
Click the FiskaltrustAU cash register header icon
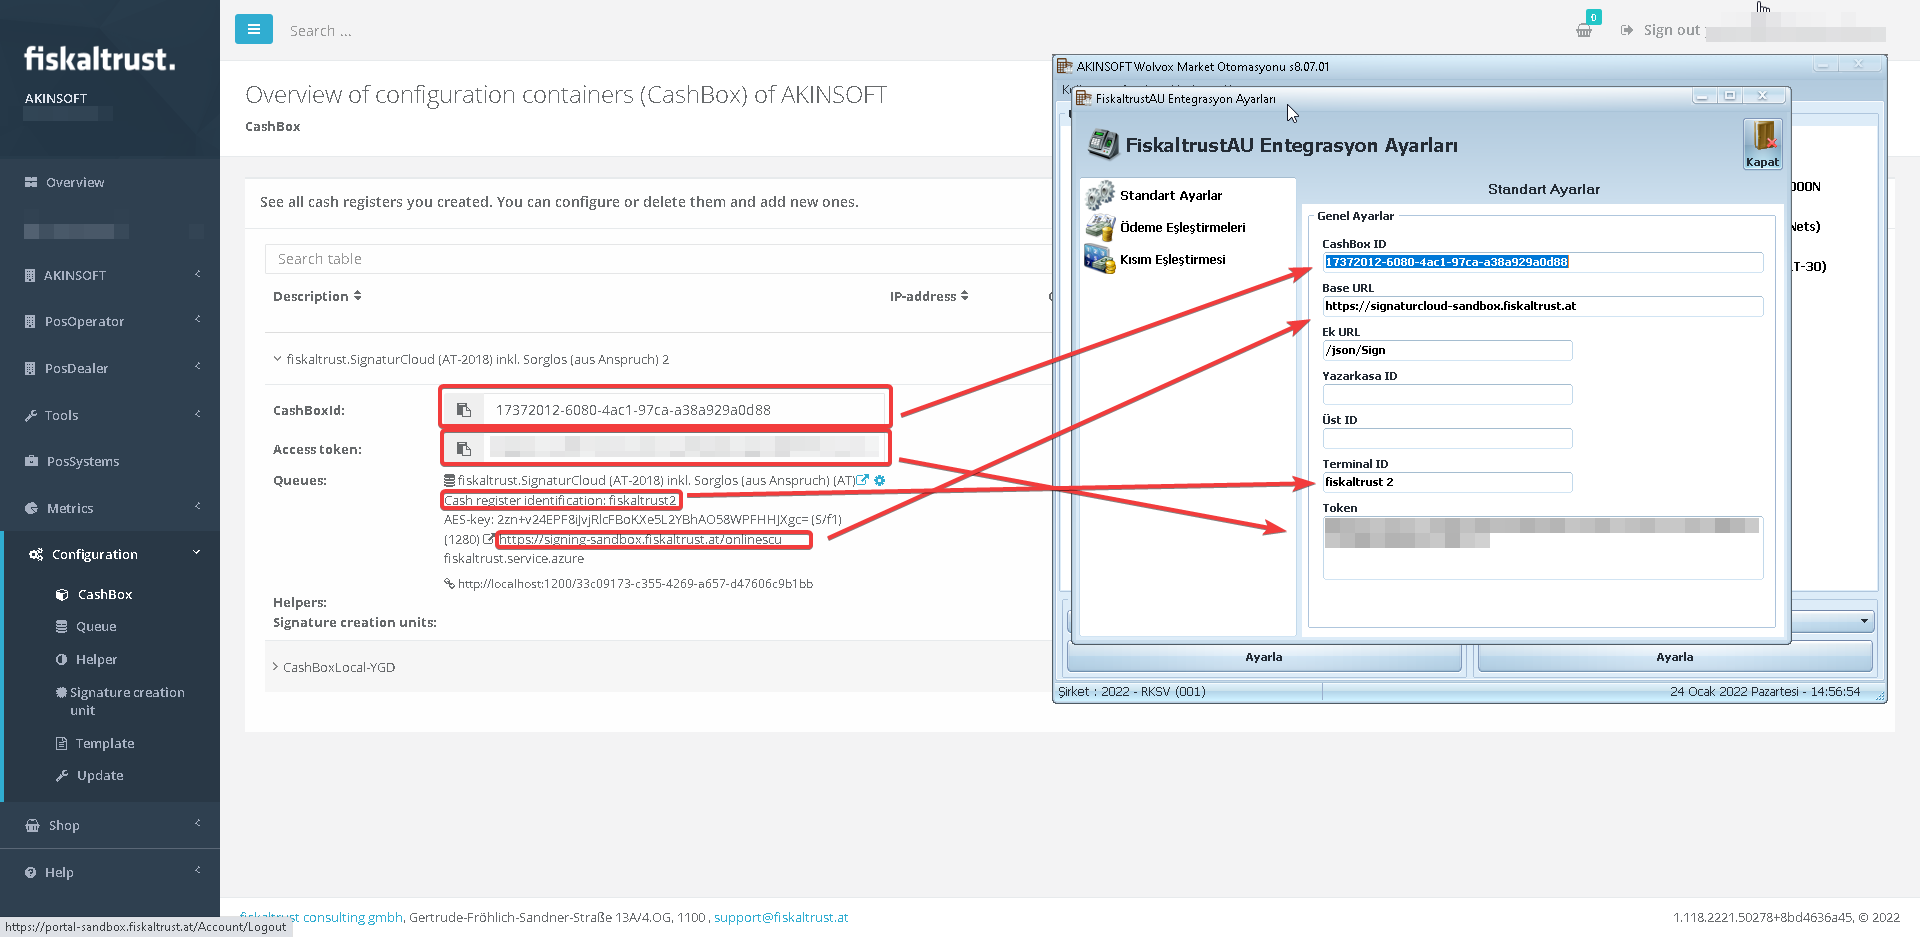pyautogui.click(x=1103, y=144)
